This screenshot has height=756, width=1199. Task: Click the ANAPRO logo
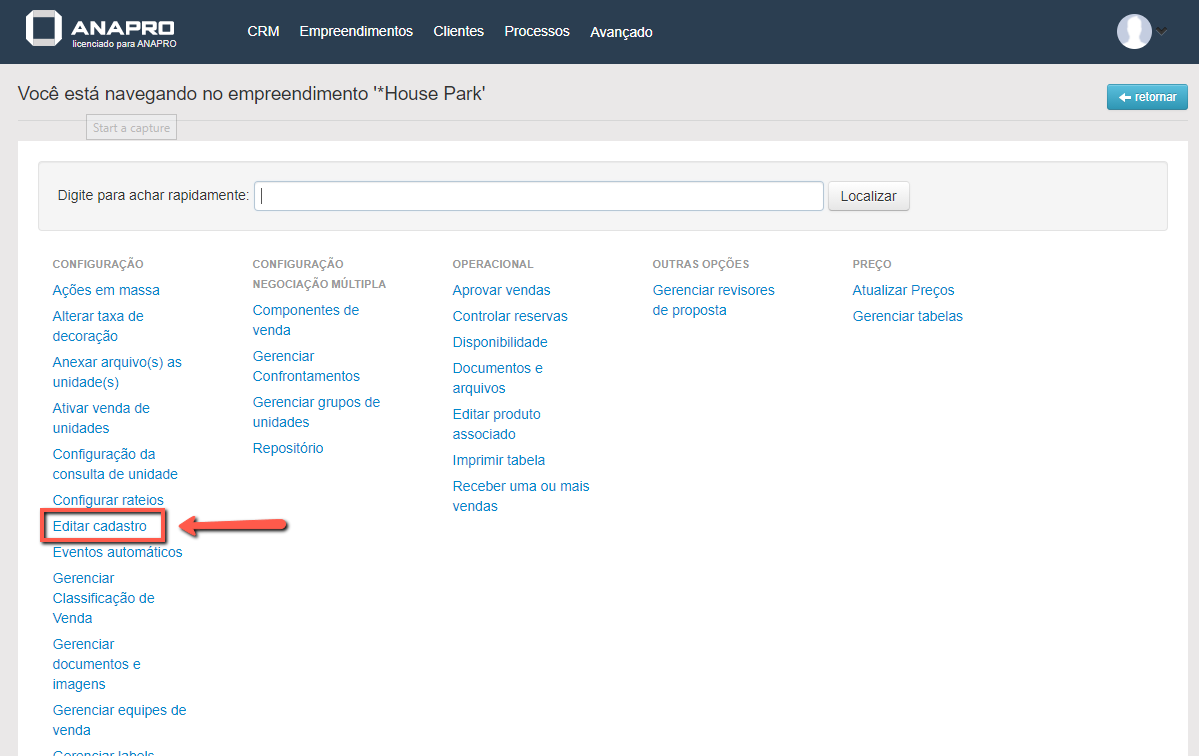[x=102, y=31]
